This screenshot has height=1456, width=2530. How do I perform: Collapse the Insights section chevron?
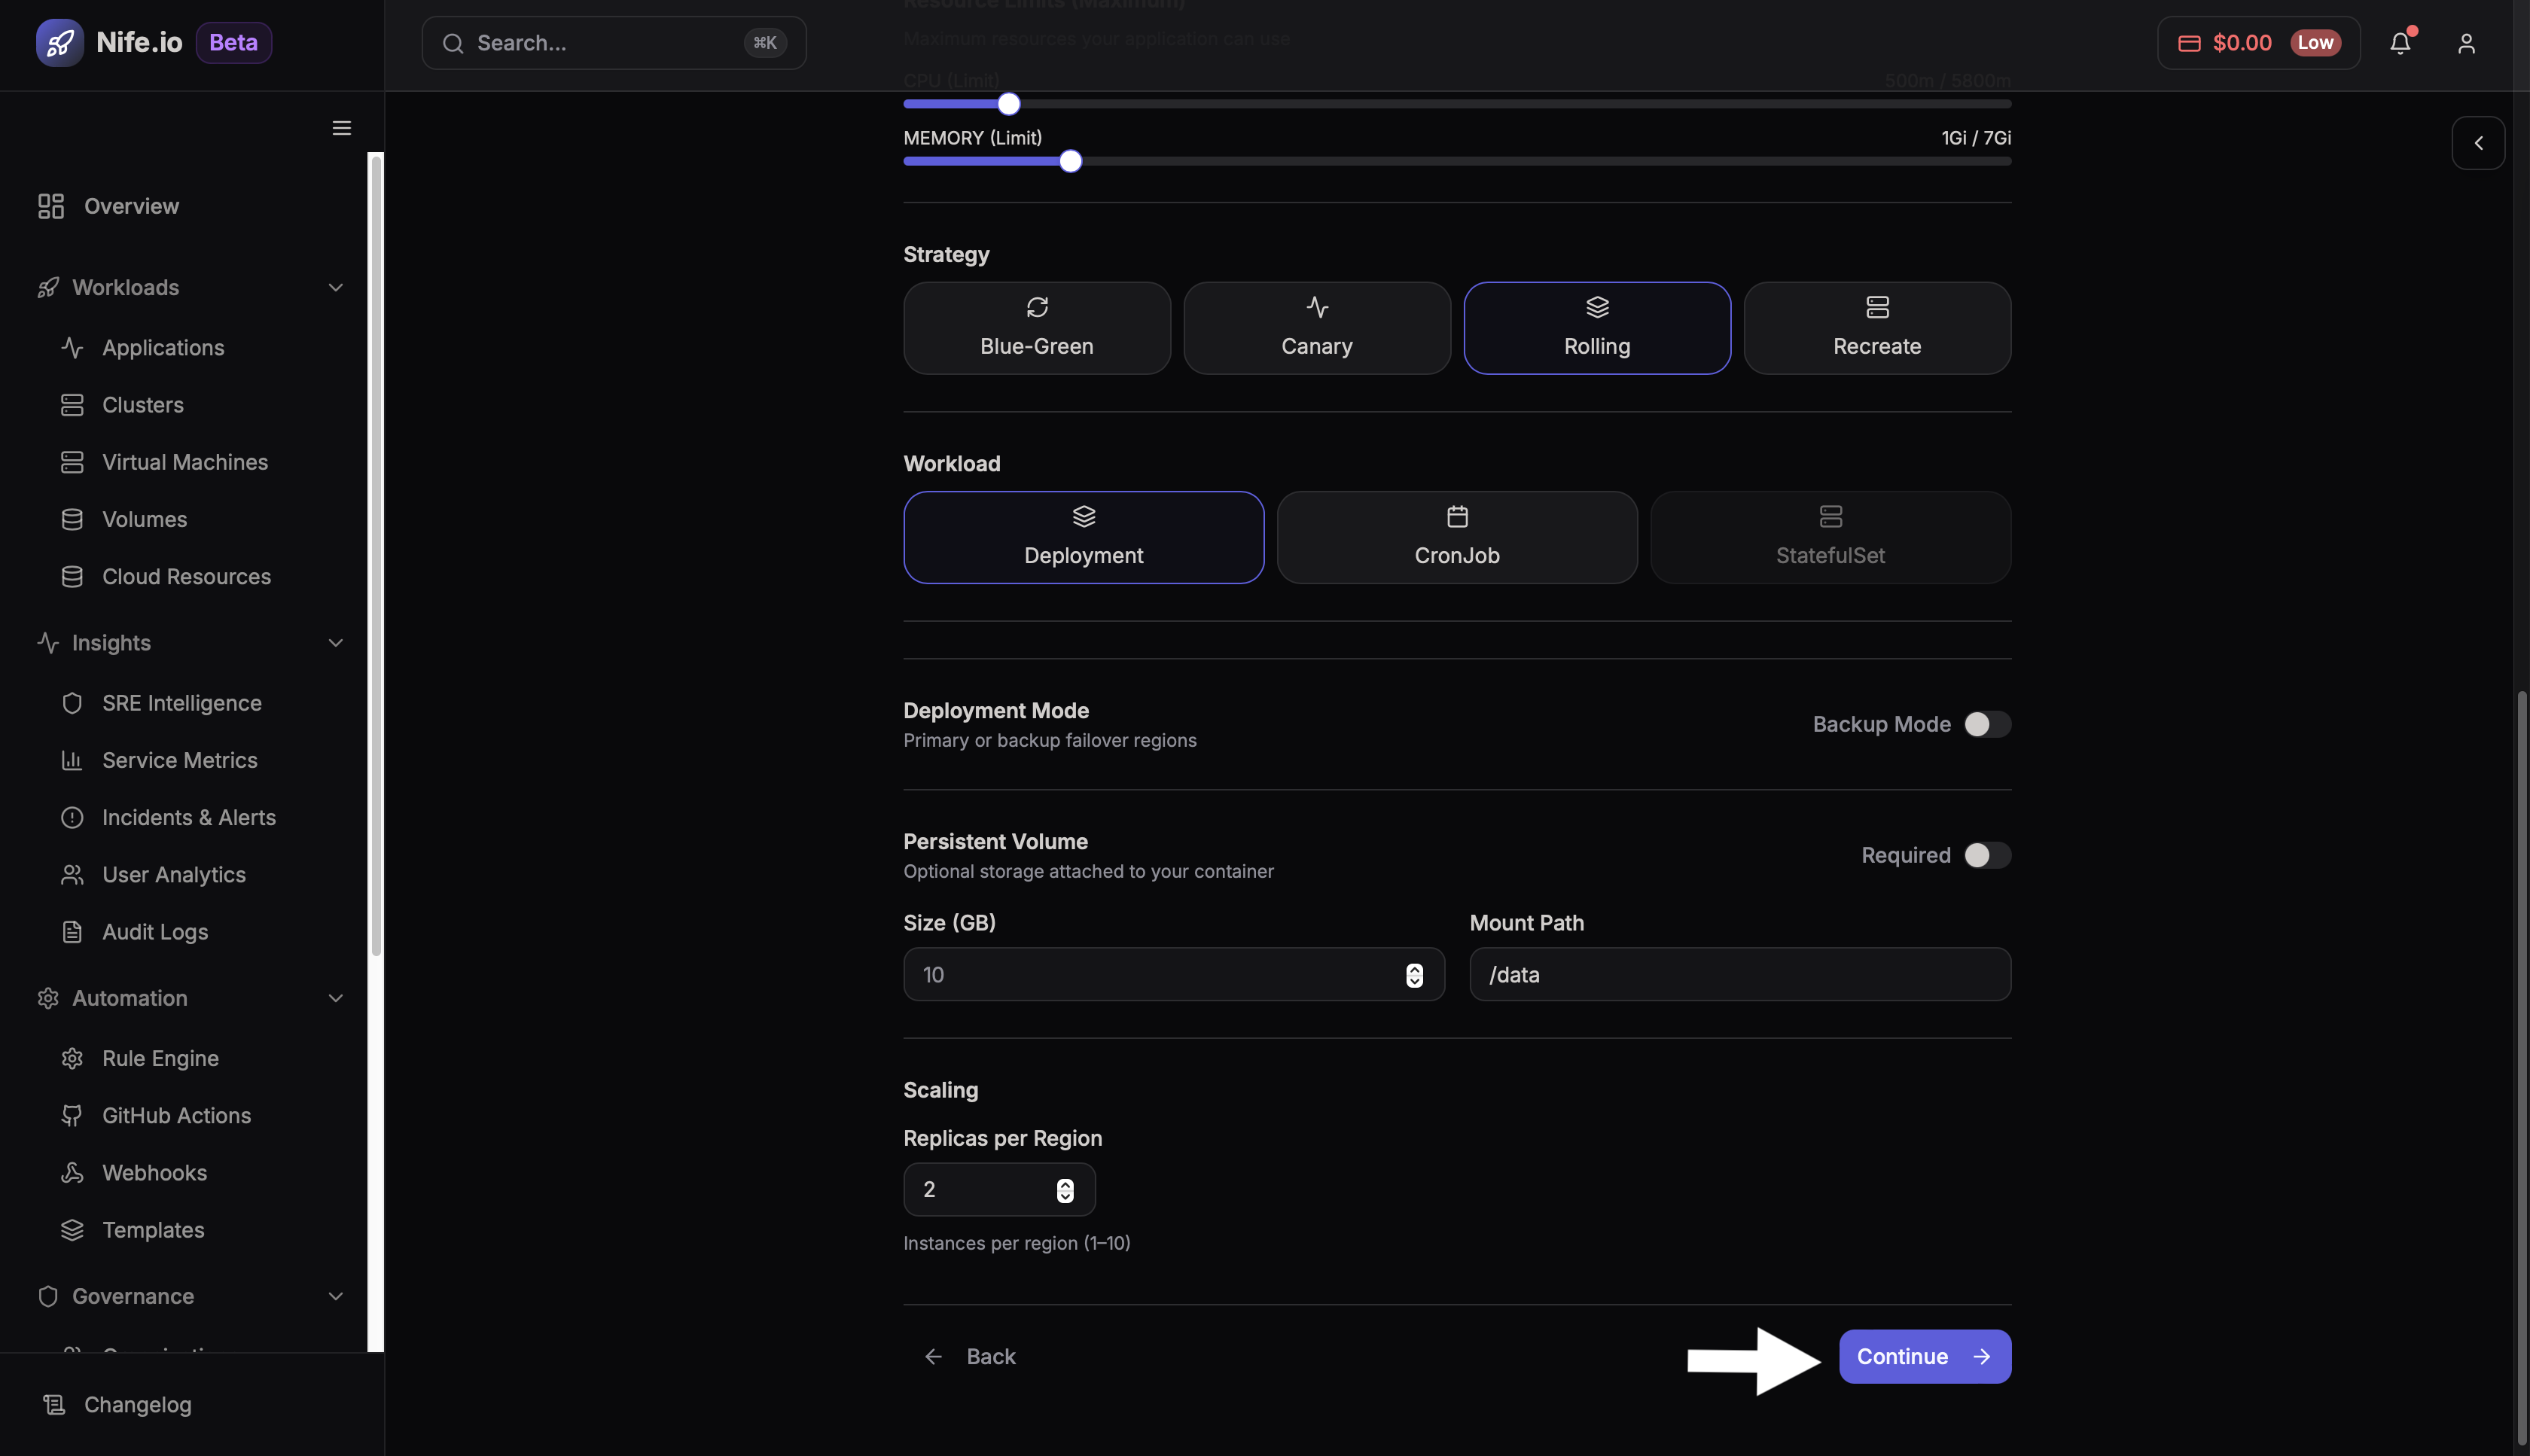[336, 643]
